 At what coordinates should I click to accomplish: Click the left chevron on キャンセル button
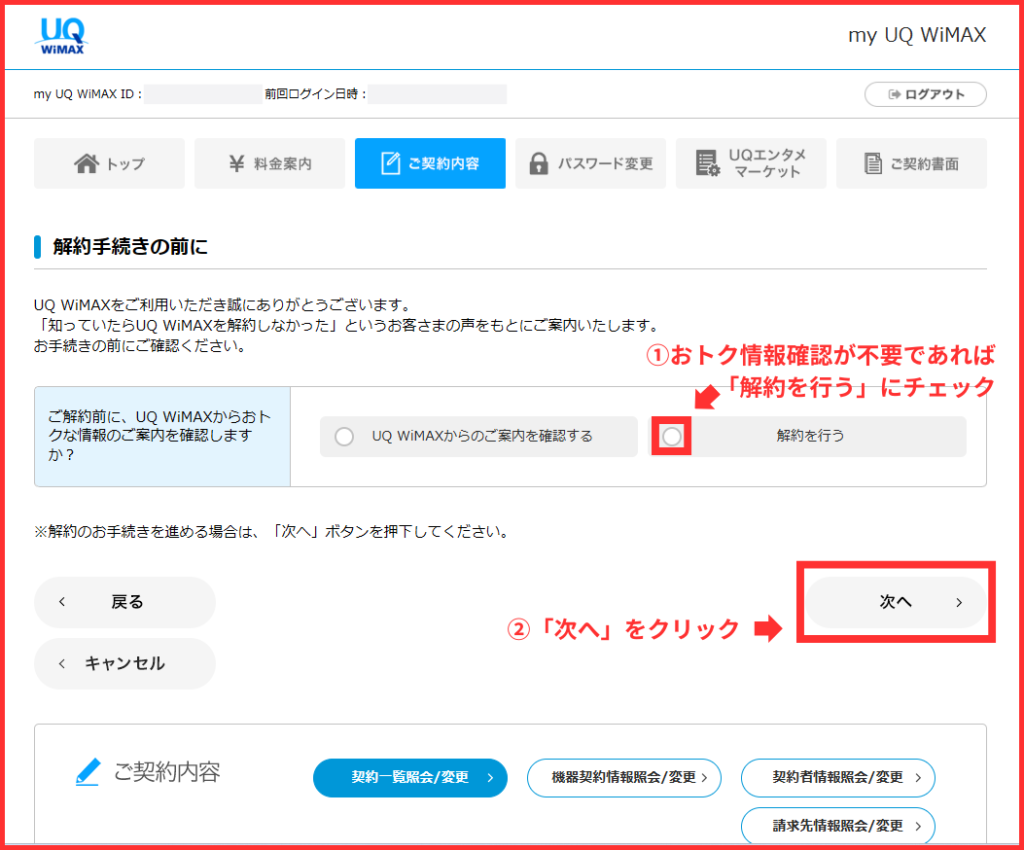click(x=62, y=664)
